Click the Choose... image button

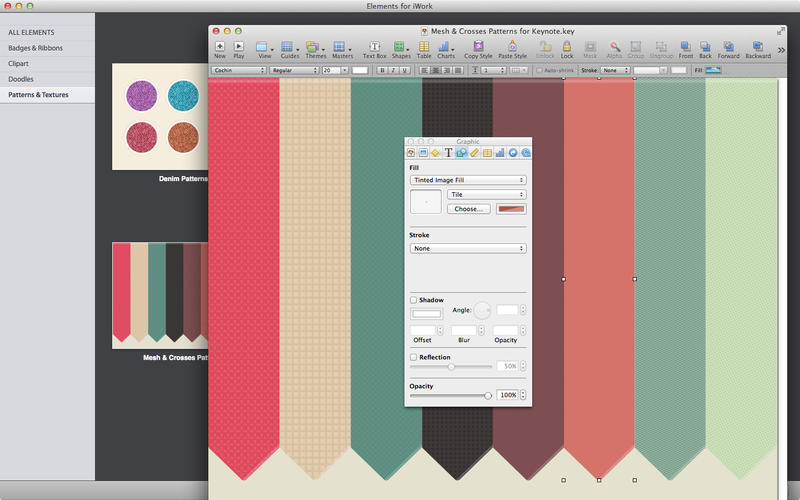pyautogui.click(x=468, y=209)
